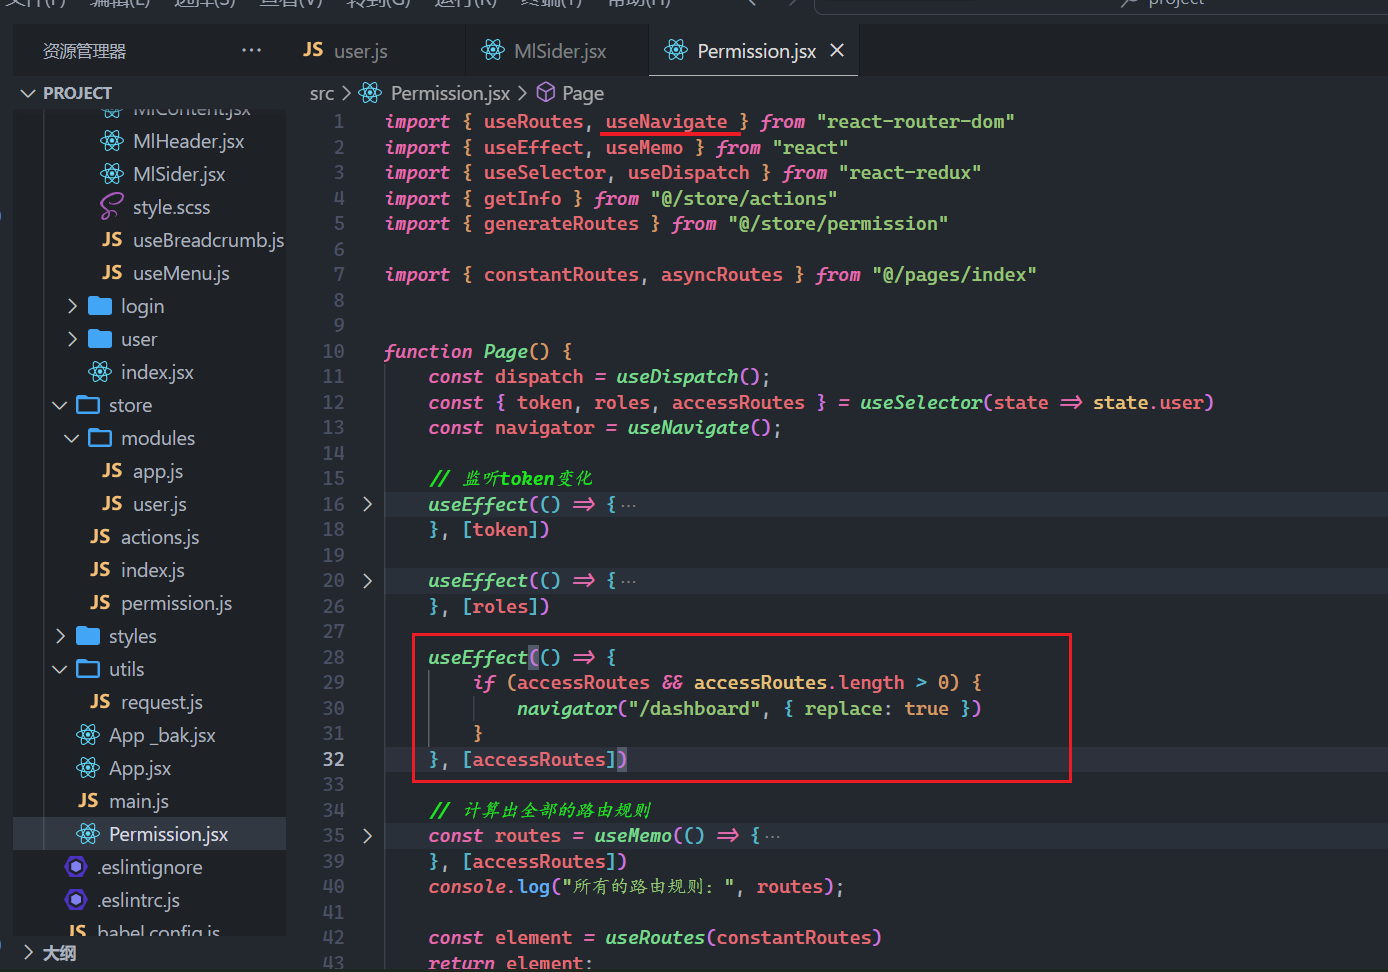Open the user.js editor tab
This screenshot has width=1388, height=972.
(x=346, y=51)
